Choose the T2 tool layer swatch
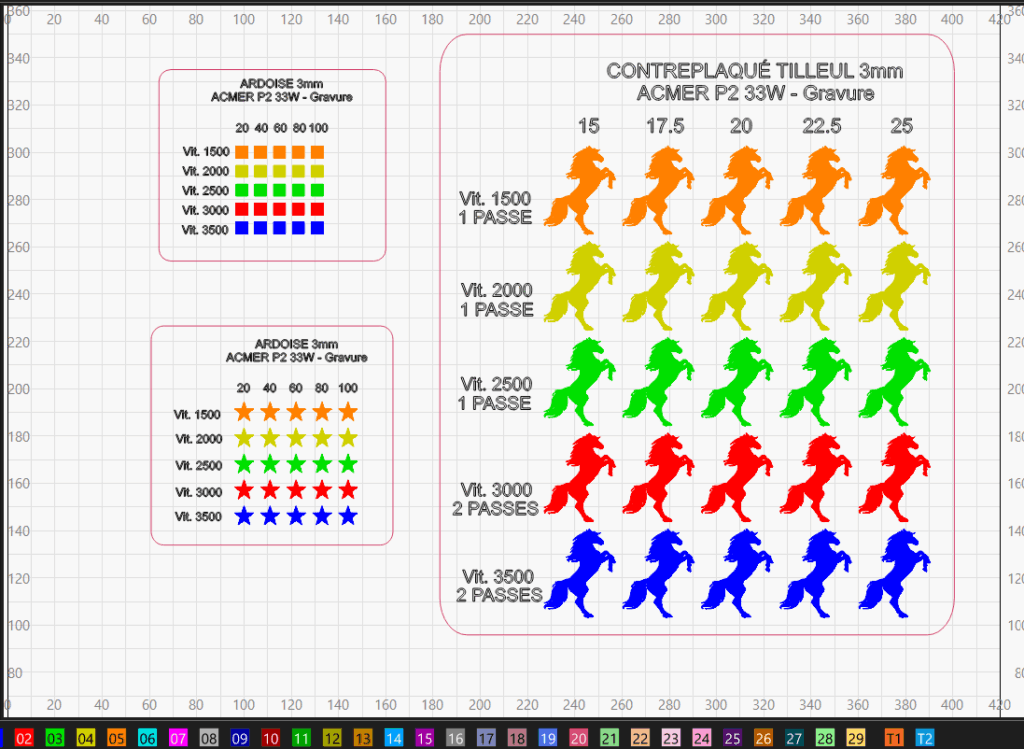The width and height of the screenshot is (1024, 749). point(924,739)
